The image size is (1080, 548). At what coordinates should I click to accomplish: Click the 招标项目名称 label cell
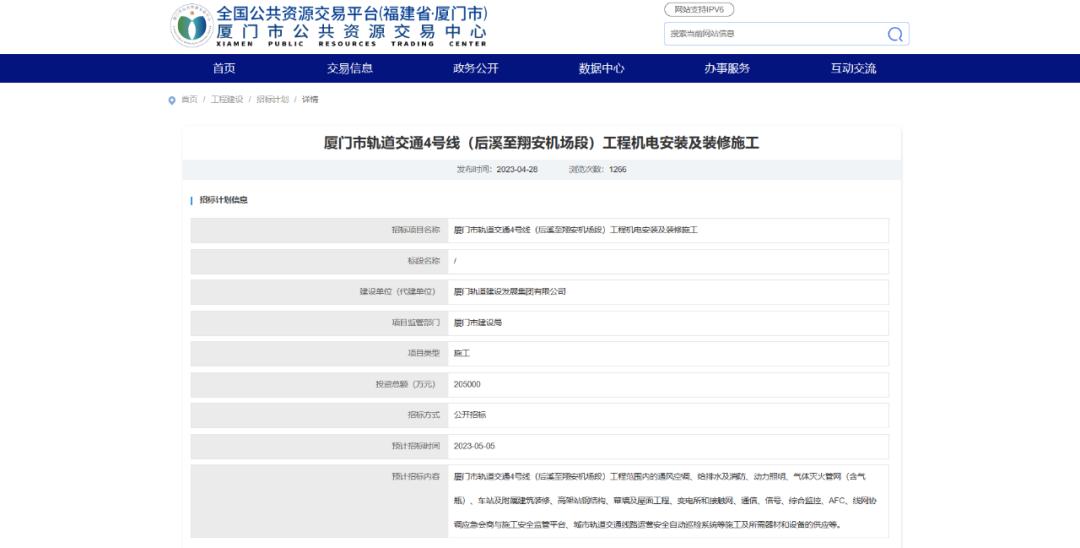(320, 230)
